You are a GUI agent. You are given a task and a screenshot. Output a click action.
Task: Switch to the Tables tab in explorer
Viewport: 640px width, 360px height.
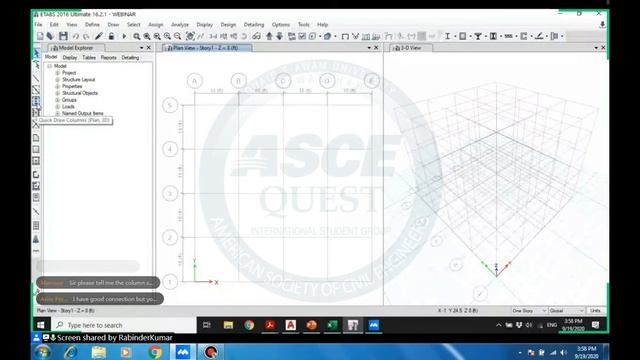click(x=89, y=58)
